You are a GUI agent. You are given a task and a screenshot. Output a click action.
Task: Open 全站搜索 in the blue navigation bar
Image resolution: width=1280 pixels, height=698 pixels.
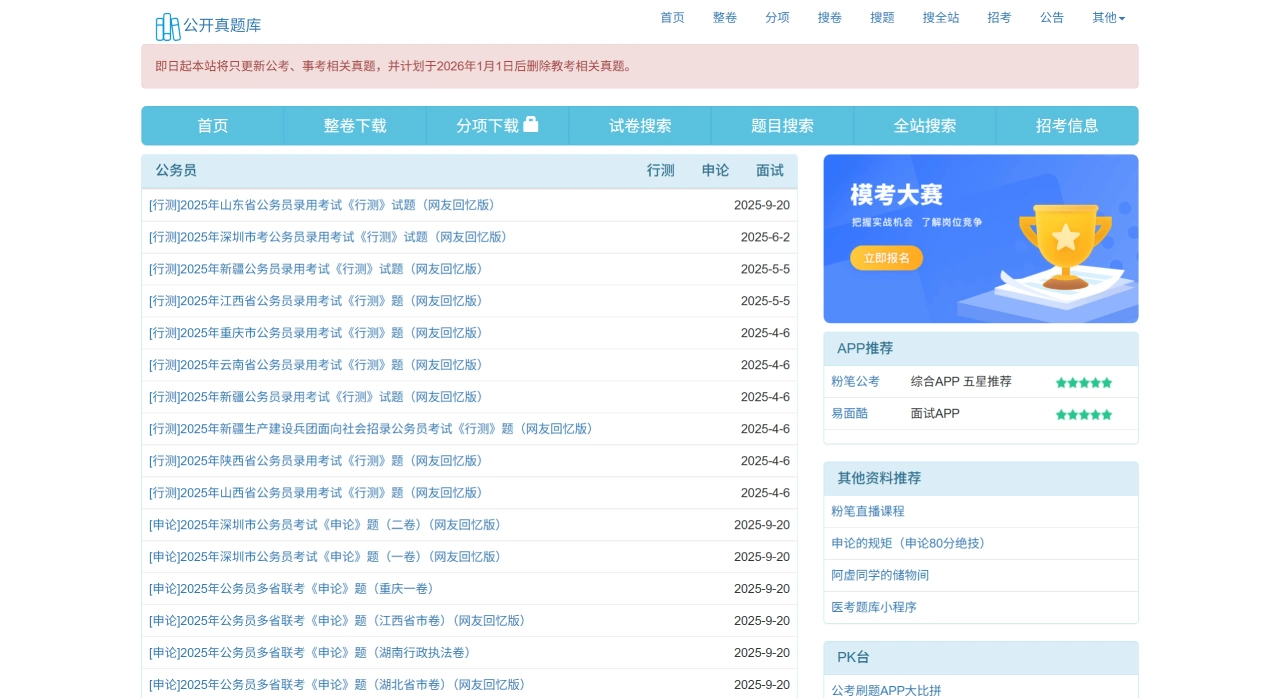[x=925, y=126]
